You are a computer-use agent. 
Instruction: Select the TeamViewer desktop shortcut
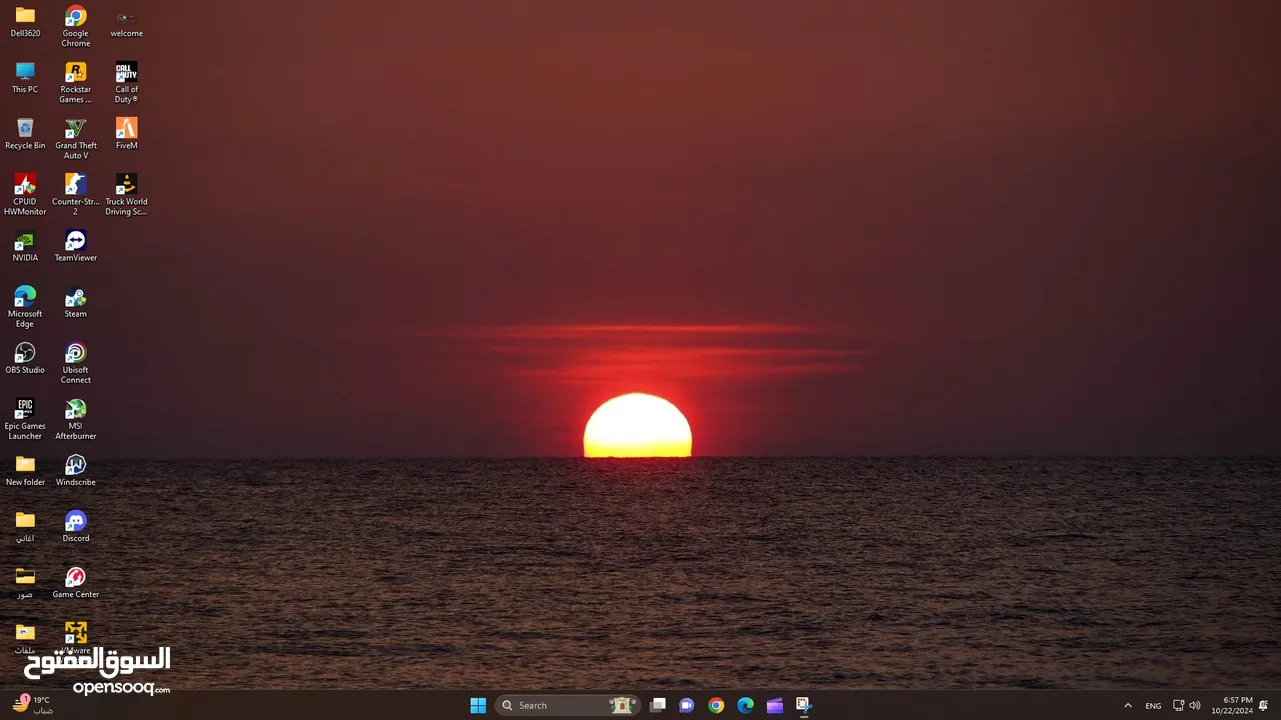(x=76, y=246)
